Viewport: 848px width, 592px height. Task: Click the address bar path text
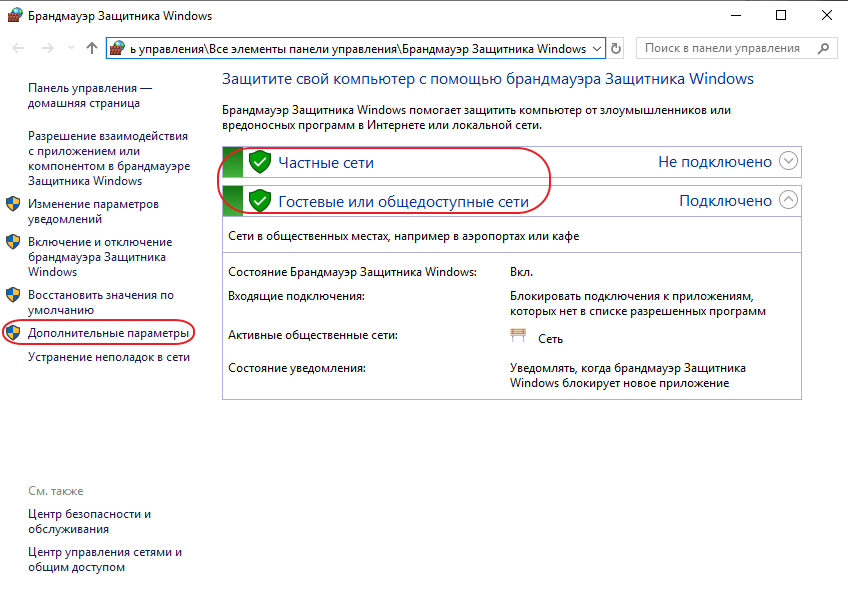pyautogui.click(x=357, y=49)
